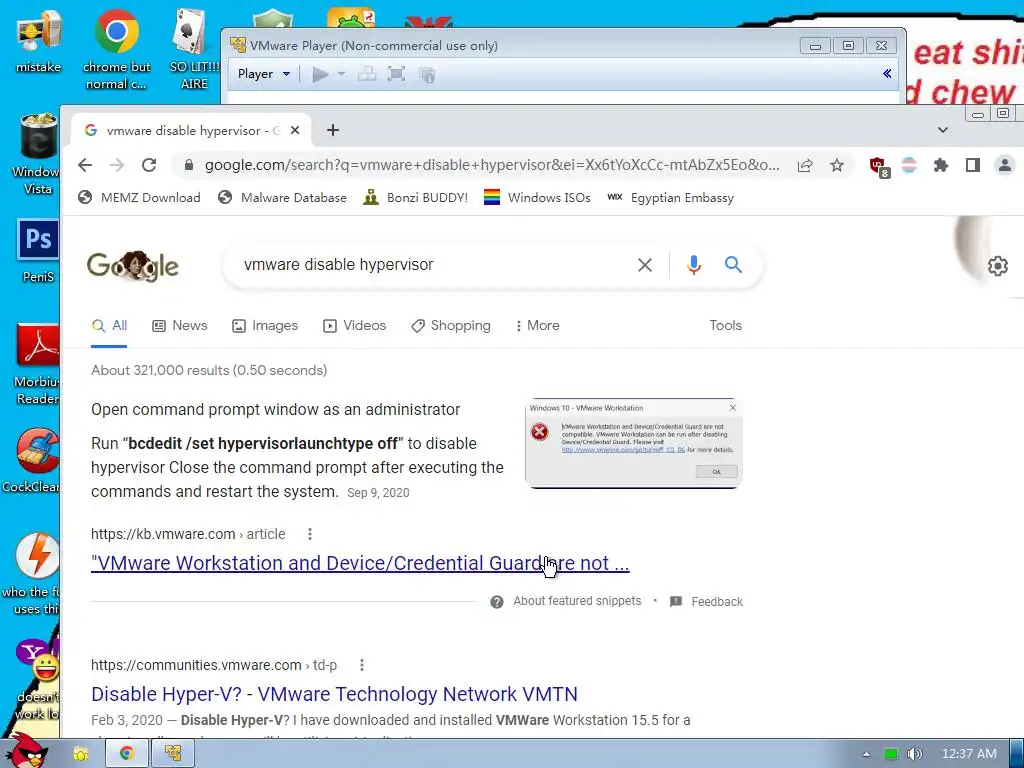Open more options for communities.vmware.com result
This screenshot has height=768, width=1024.
coord(362,665)
